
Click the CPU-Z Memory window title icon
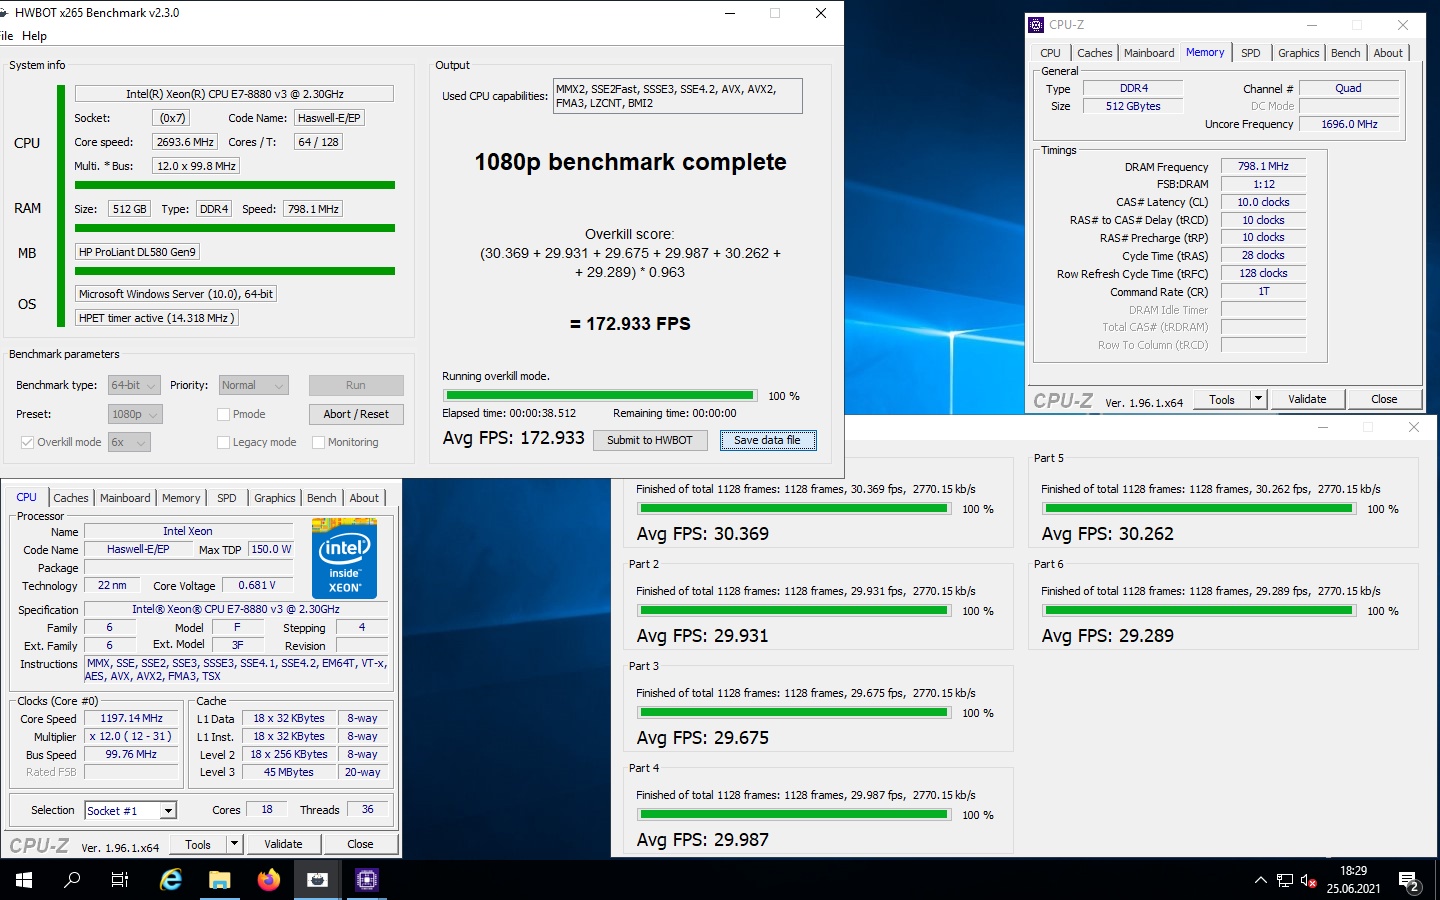pos(1037,25)
